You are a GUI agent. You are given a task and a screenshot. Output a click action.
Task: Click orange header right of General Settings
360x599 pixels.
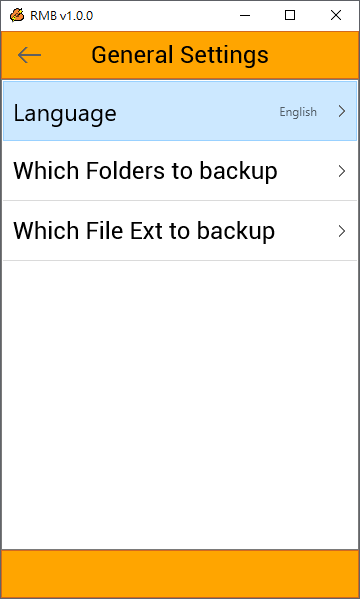pos(313,55)
